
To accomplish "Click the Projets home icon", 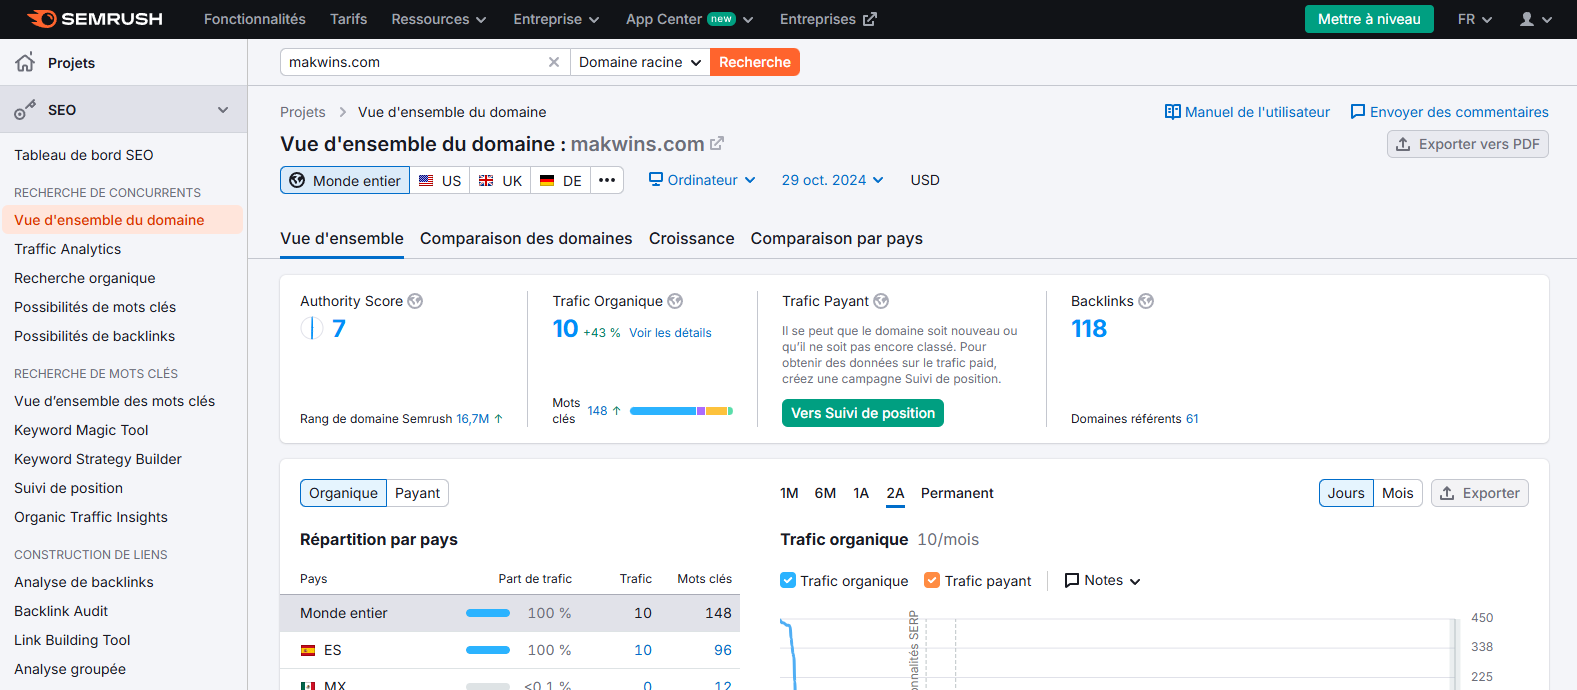I will (25, 62).
